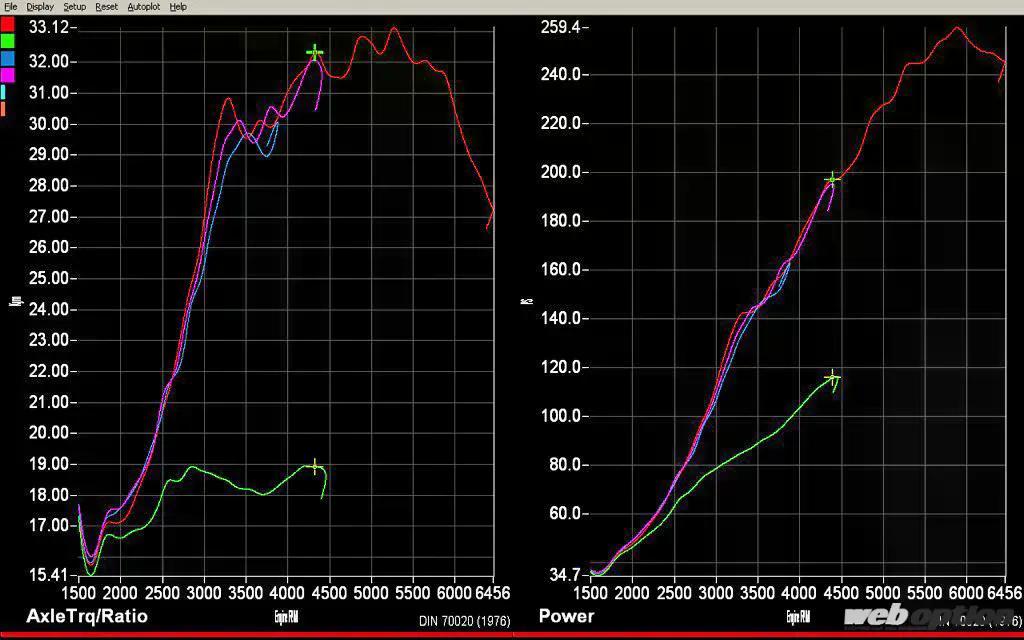The image size is (1024, 640).
Task: Open the File menu
Action: point(10,6)
